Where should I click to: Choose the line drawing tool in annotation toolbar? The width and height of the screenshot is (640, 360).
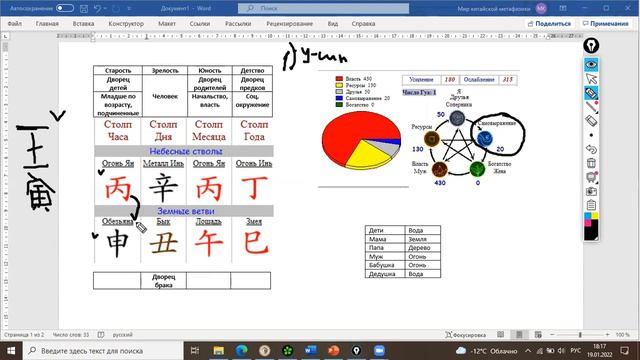(x=591, y=107)
